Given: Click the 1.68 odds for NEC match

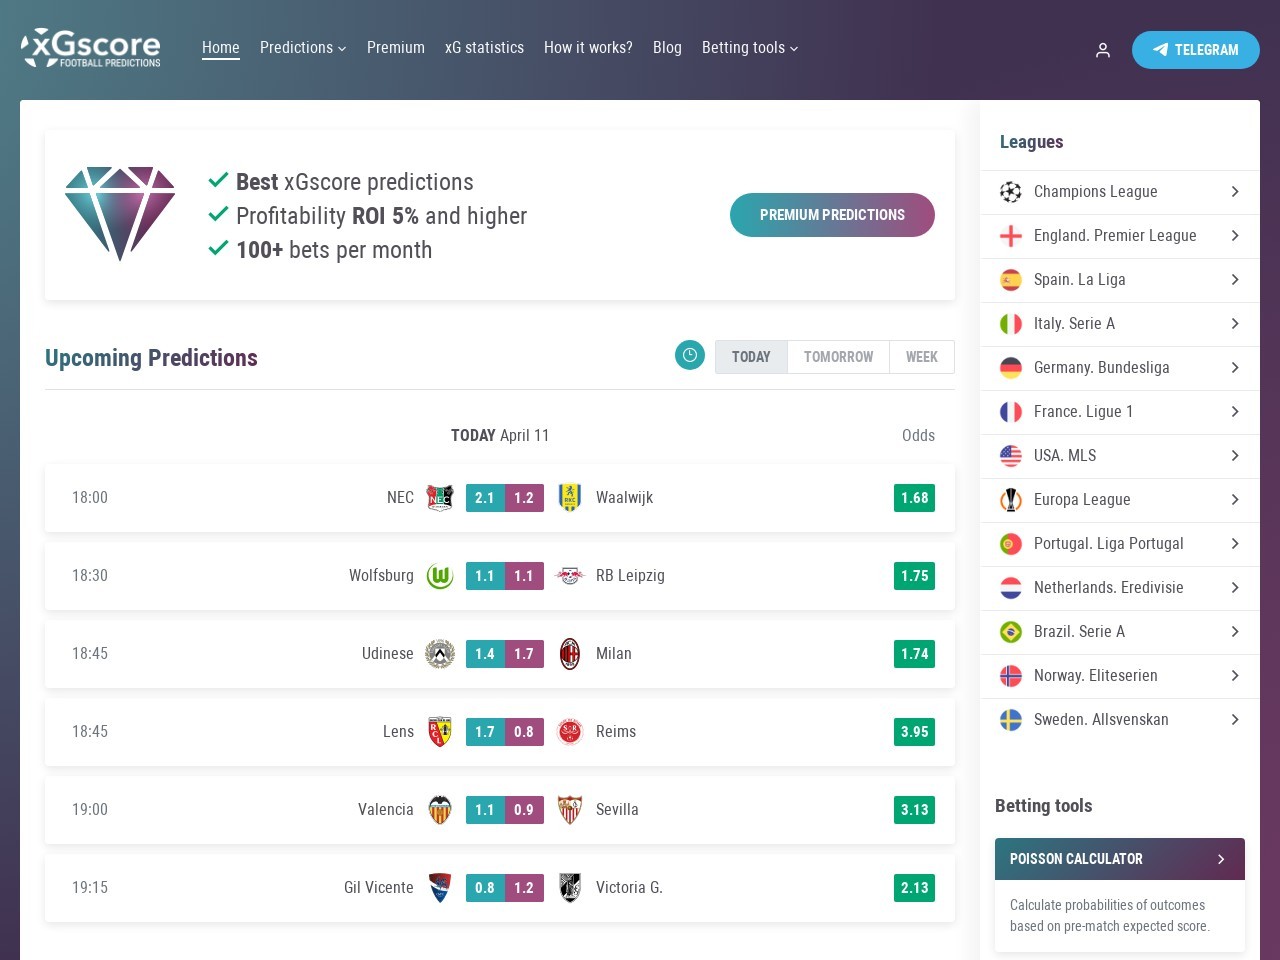Looking at the screenshot, I should 914,497.
